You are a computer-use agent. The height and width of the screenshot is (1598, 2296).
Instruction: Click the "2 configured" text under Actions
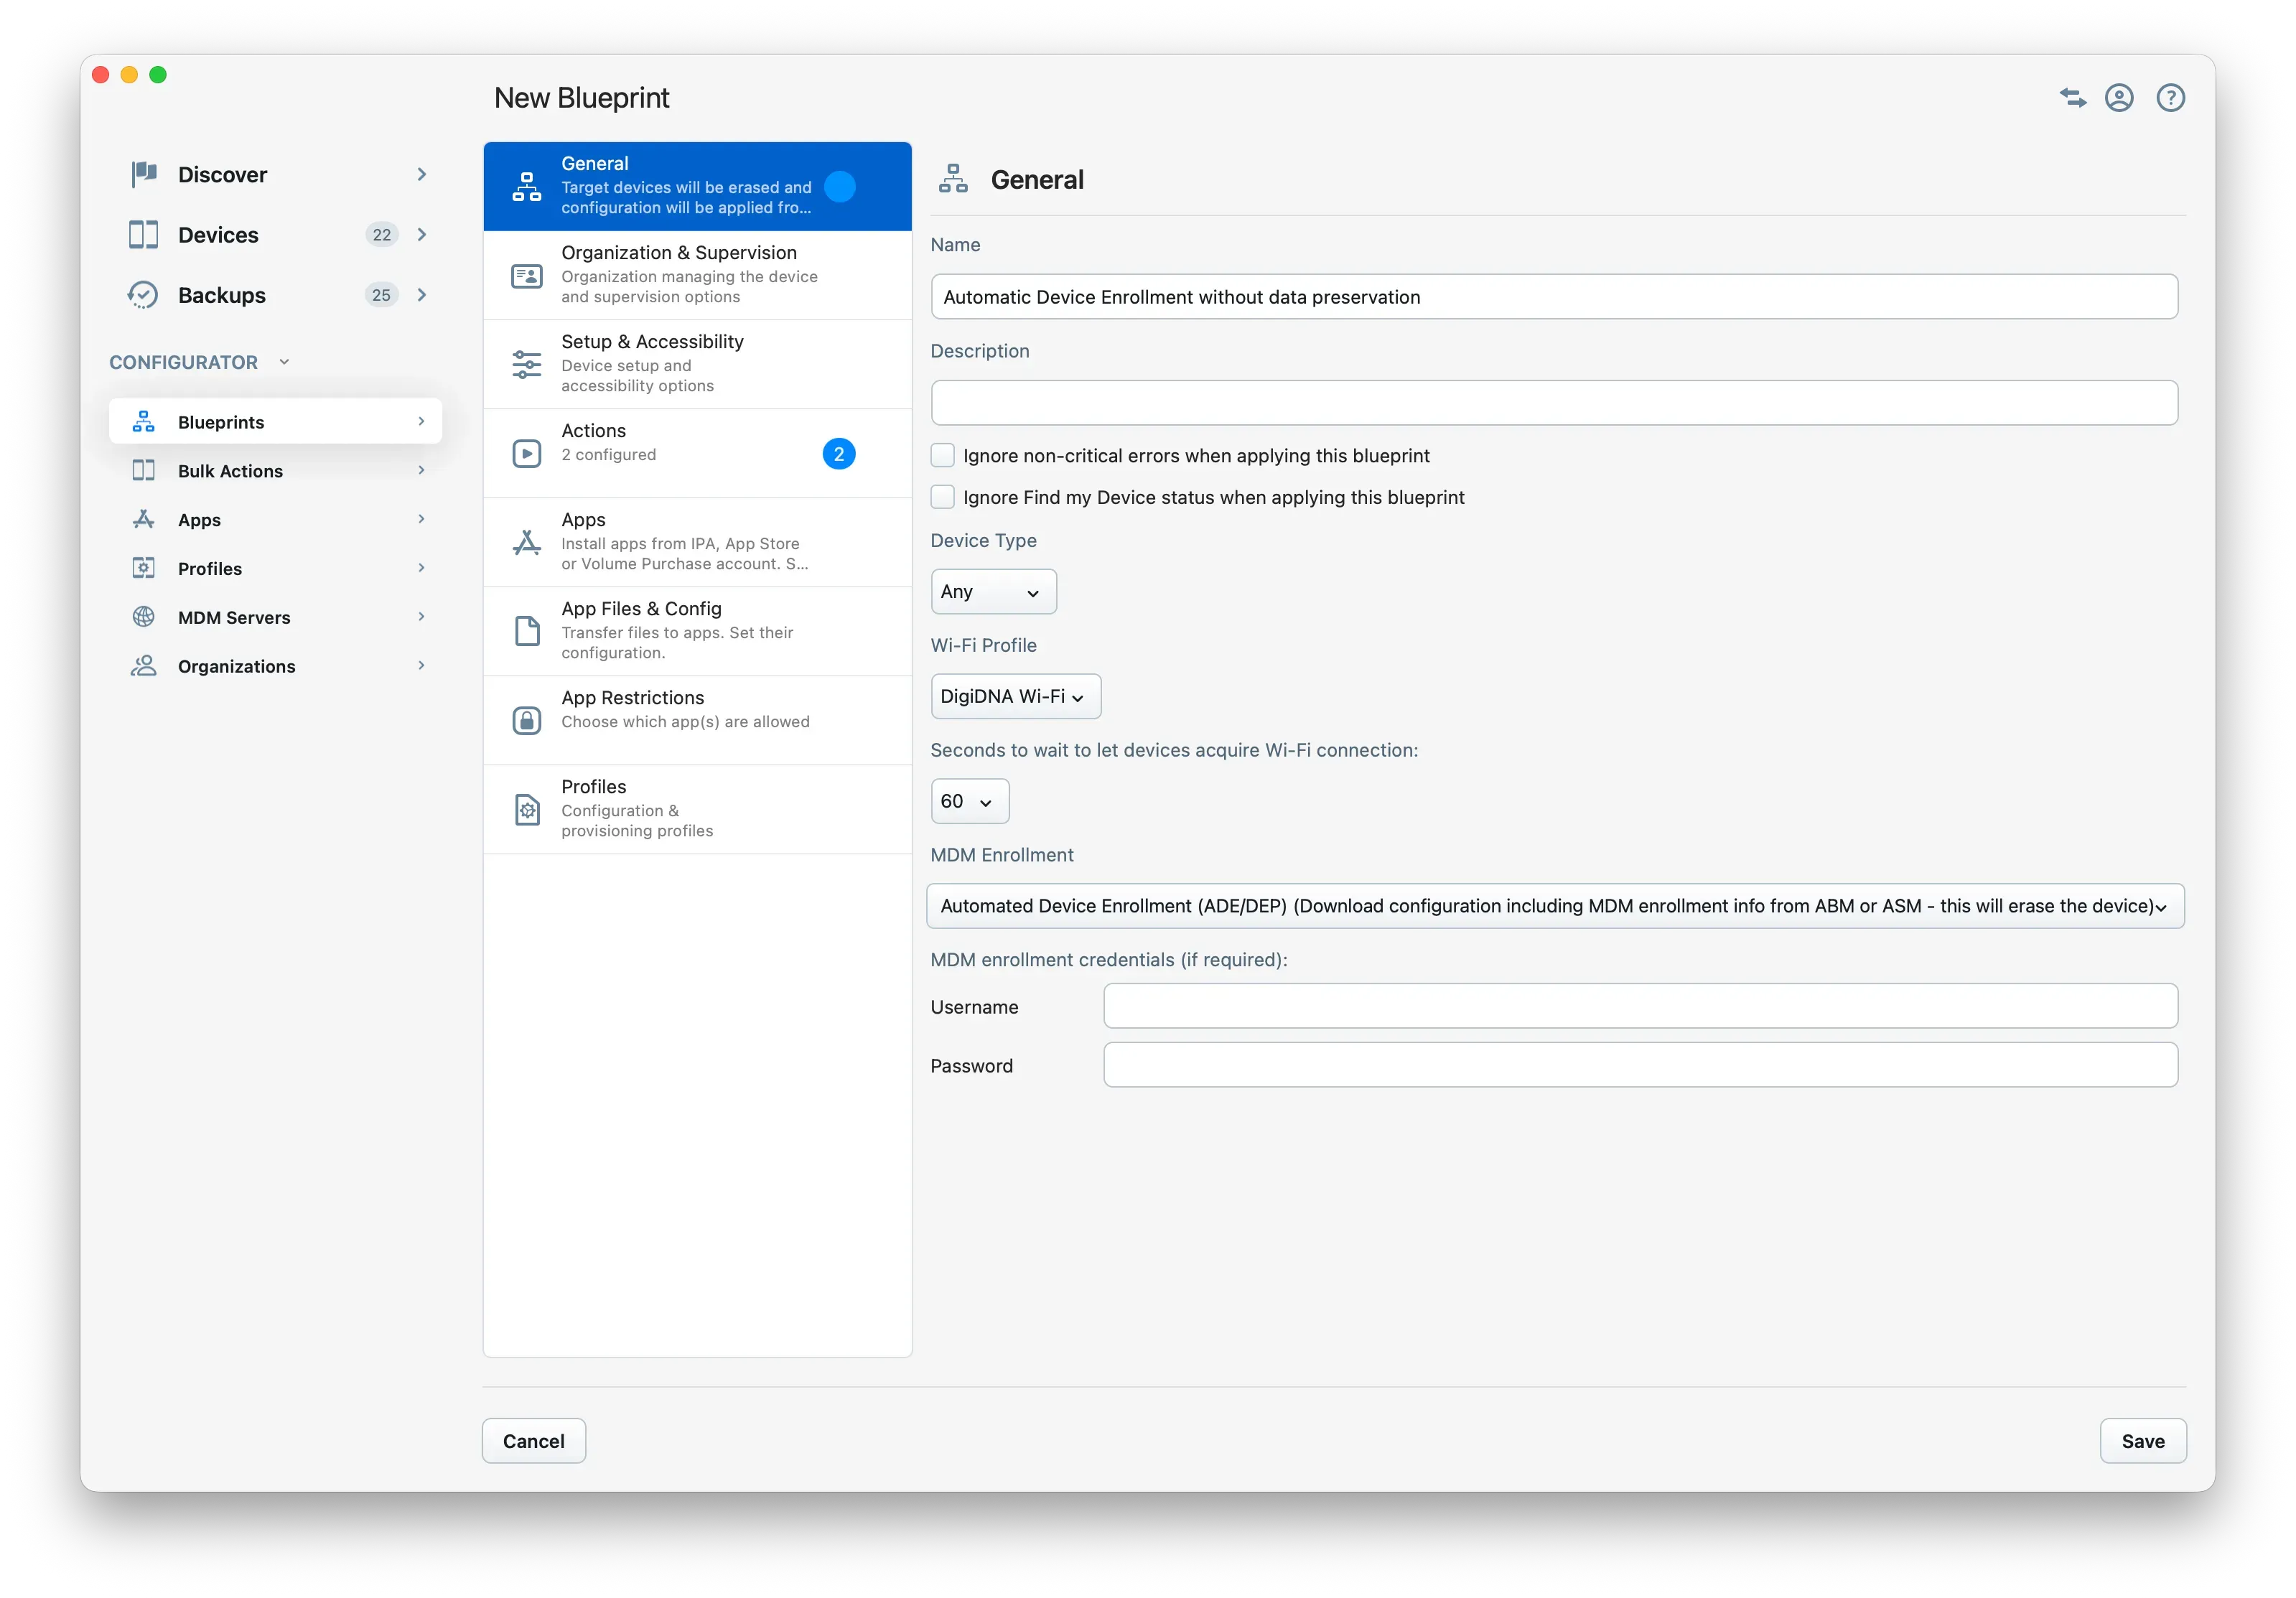[x=608, y=455]
